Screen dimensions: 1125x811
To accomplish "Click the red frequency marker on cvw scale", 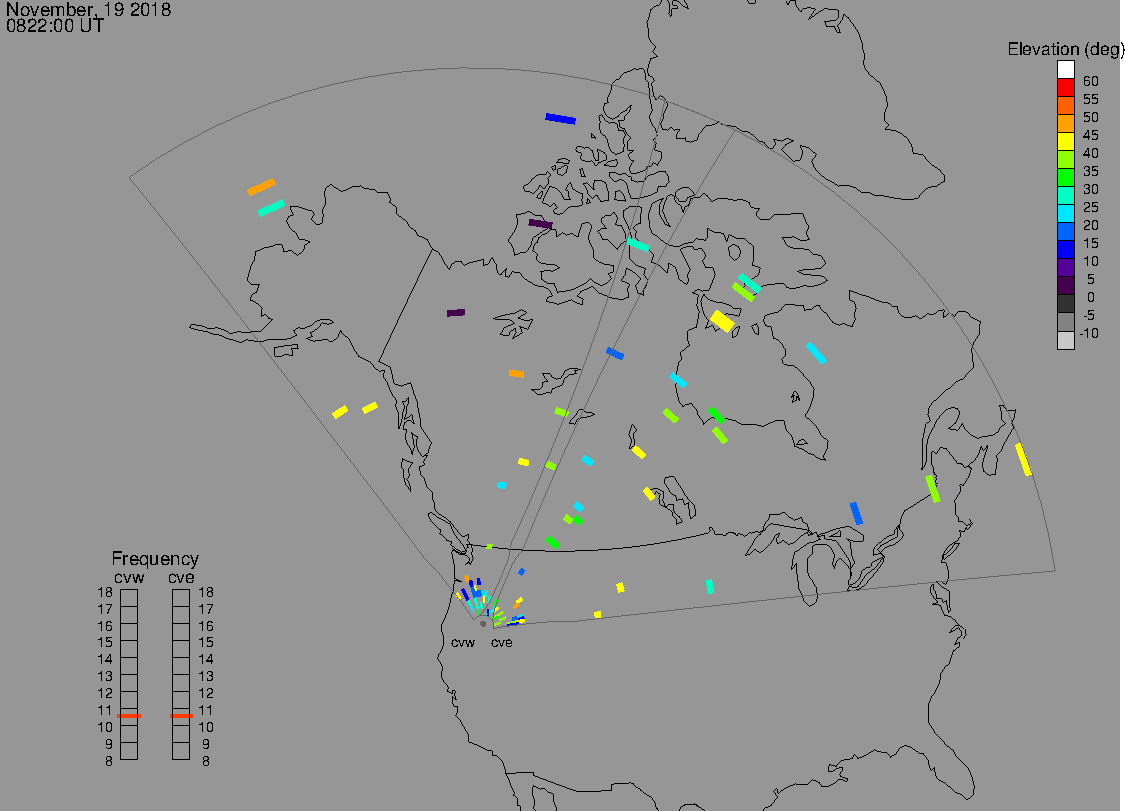I will tap(129, 716).
